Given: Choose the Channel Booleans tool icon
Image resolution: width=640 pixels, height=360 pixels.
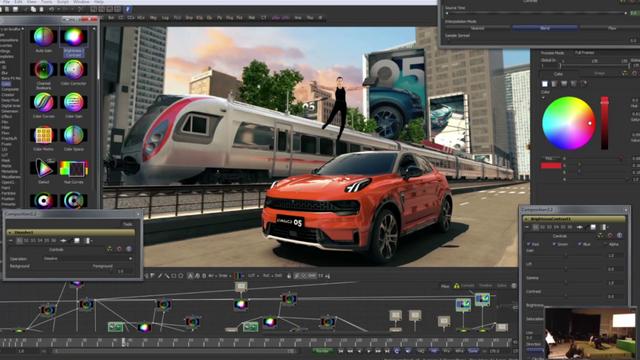Looking at the screenshot, I should 44,70.
